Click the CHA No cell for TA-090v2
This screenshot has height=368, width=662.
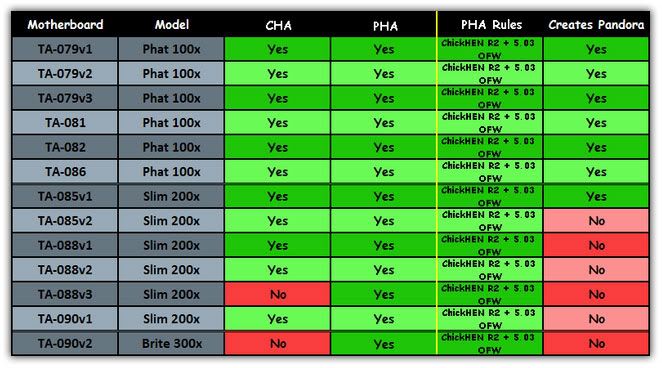(x=278, y=344)
